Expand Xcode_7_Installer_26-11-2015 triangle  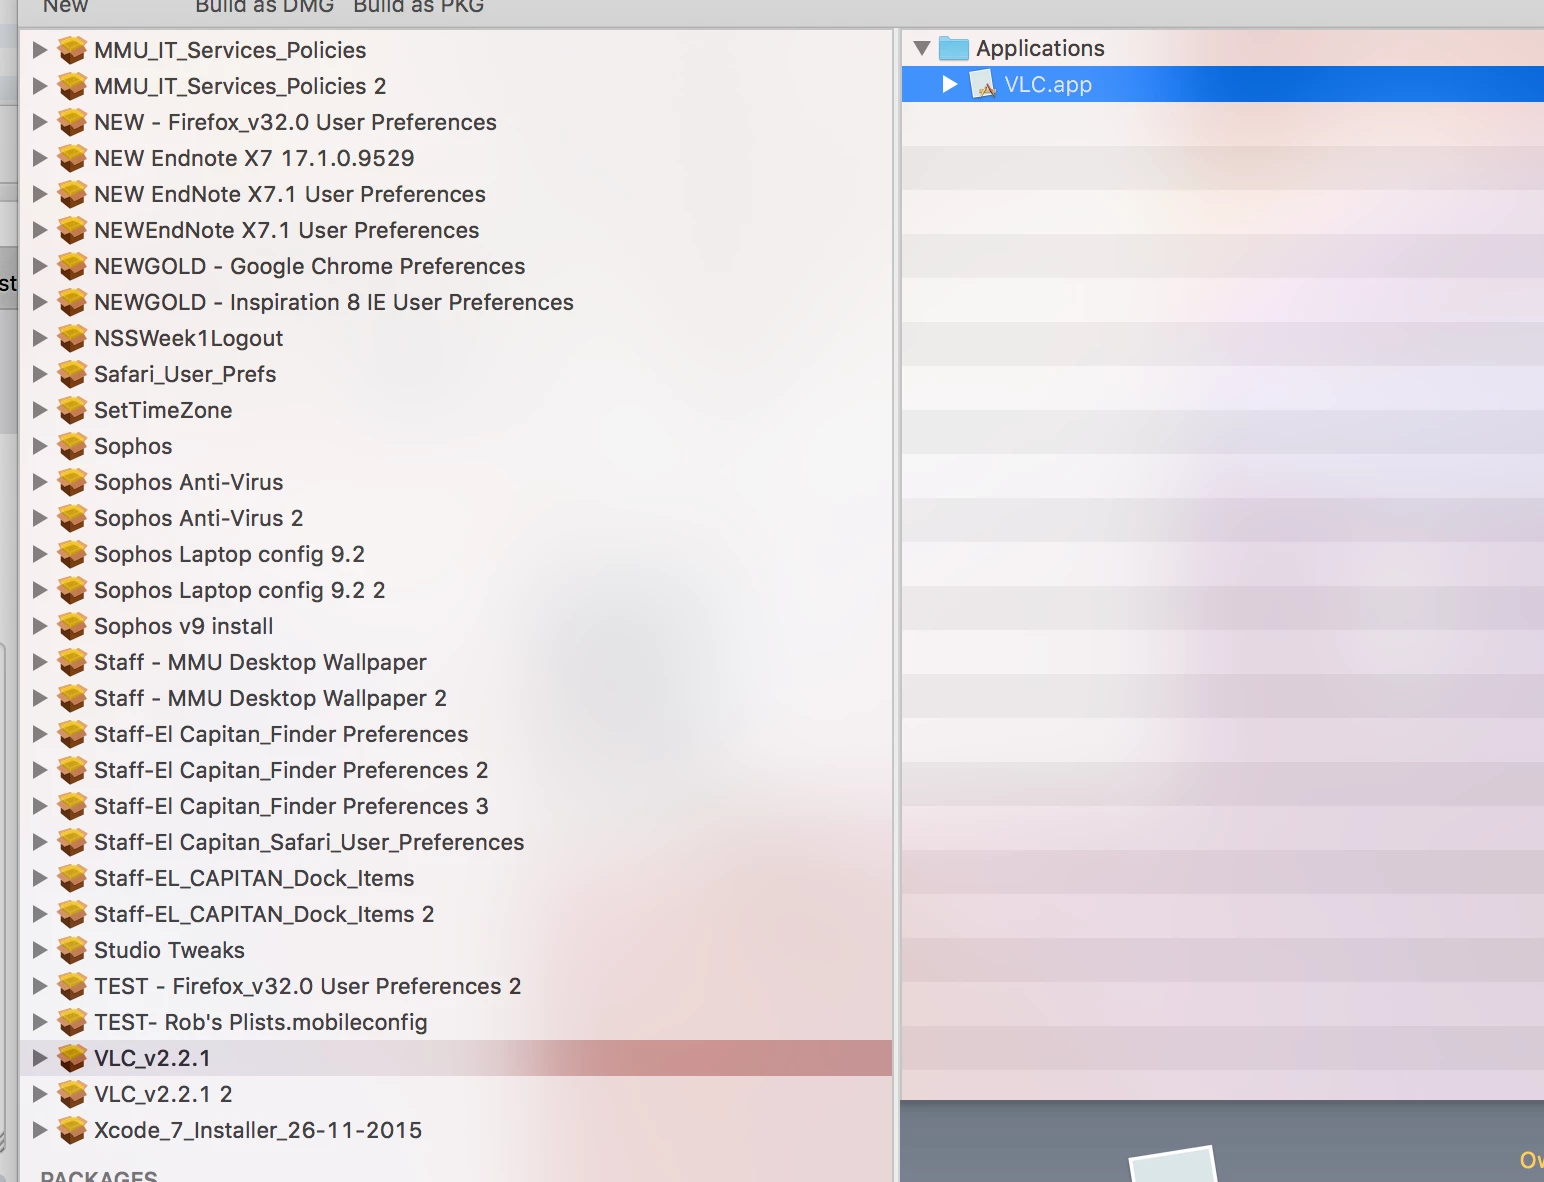[x=40, y=1130]
